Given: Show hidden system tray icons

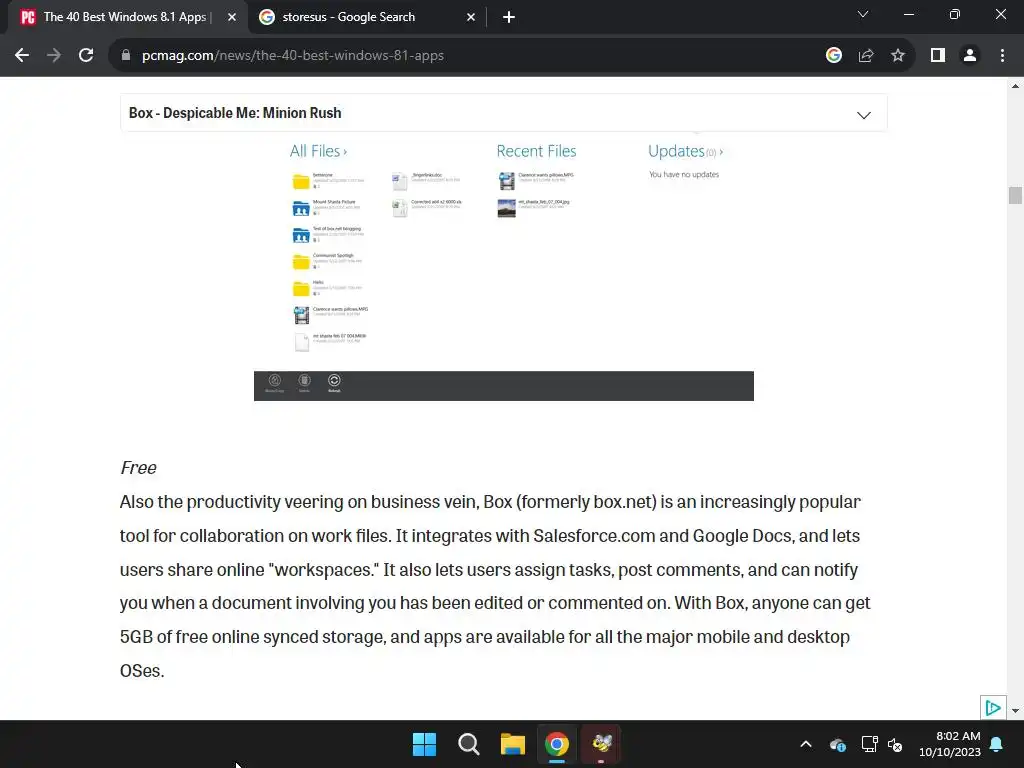Looking at the screenshot, I should pos(806,744).
